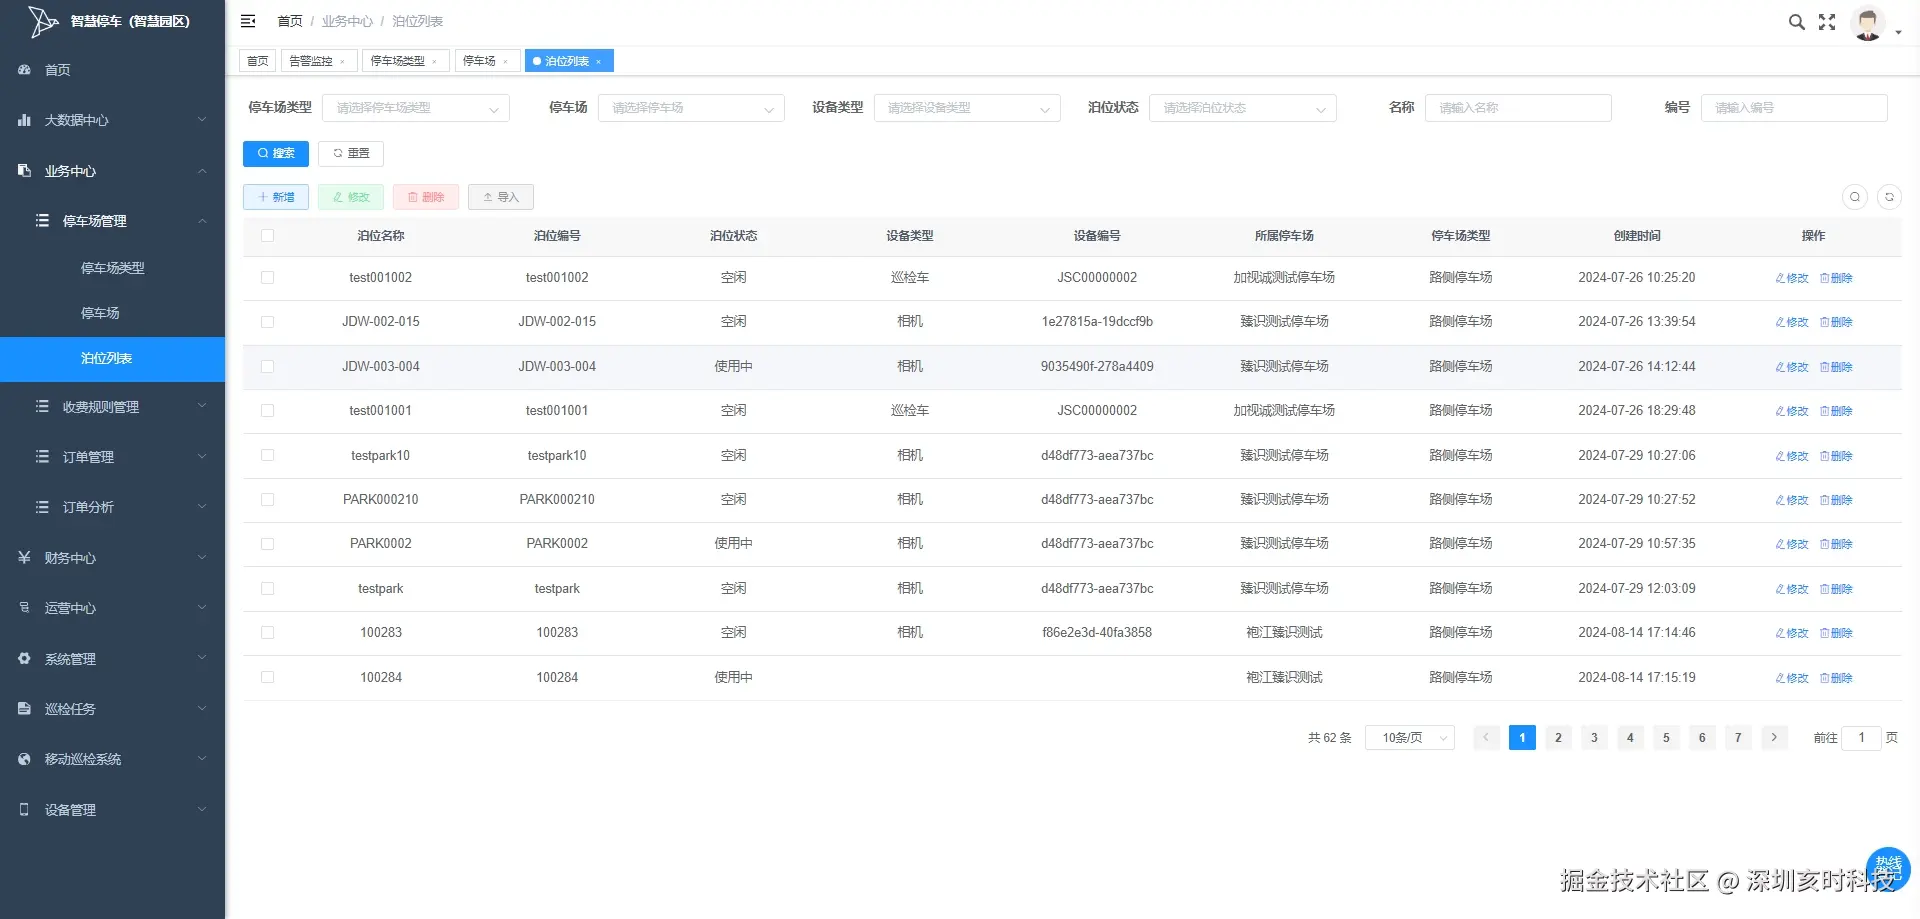Viewport: 1920px width, 919px height.
Task: Click the 运营中心 sidebar icon
Action: [24, 608]
